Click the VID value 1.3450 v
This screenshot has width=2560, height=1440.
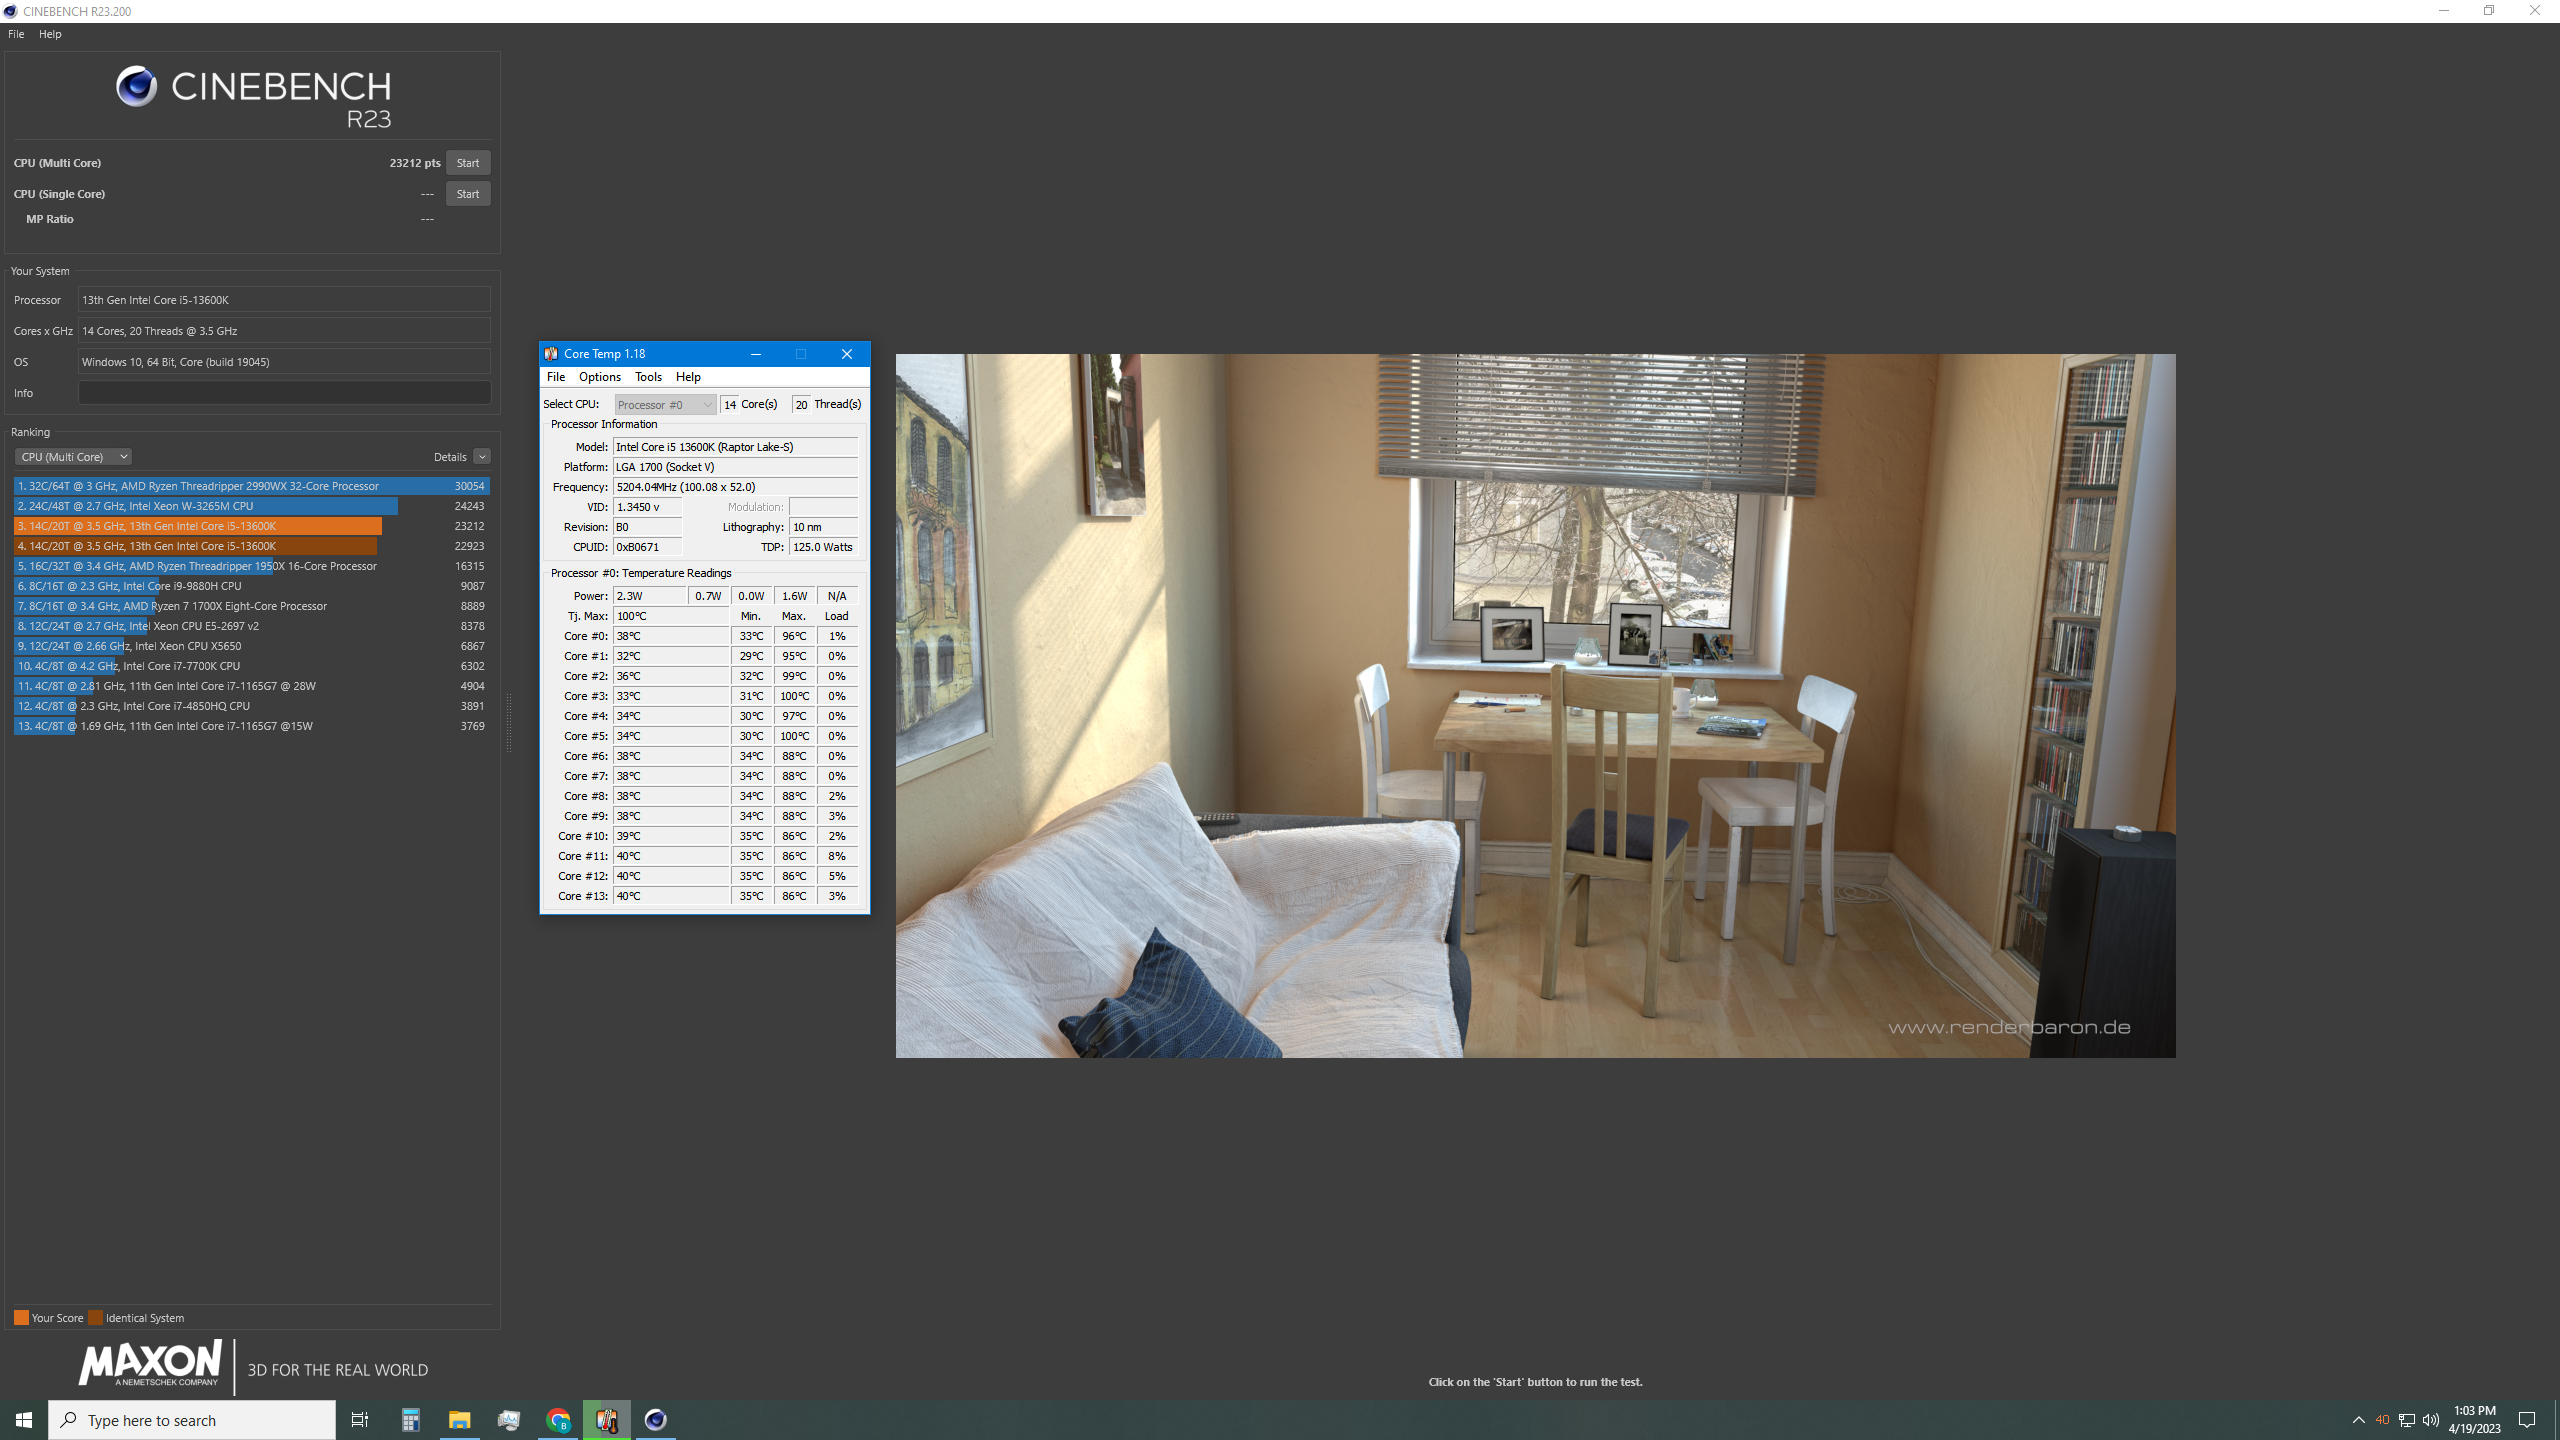tap(648, 507)
